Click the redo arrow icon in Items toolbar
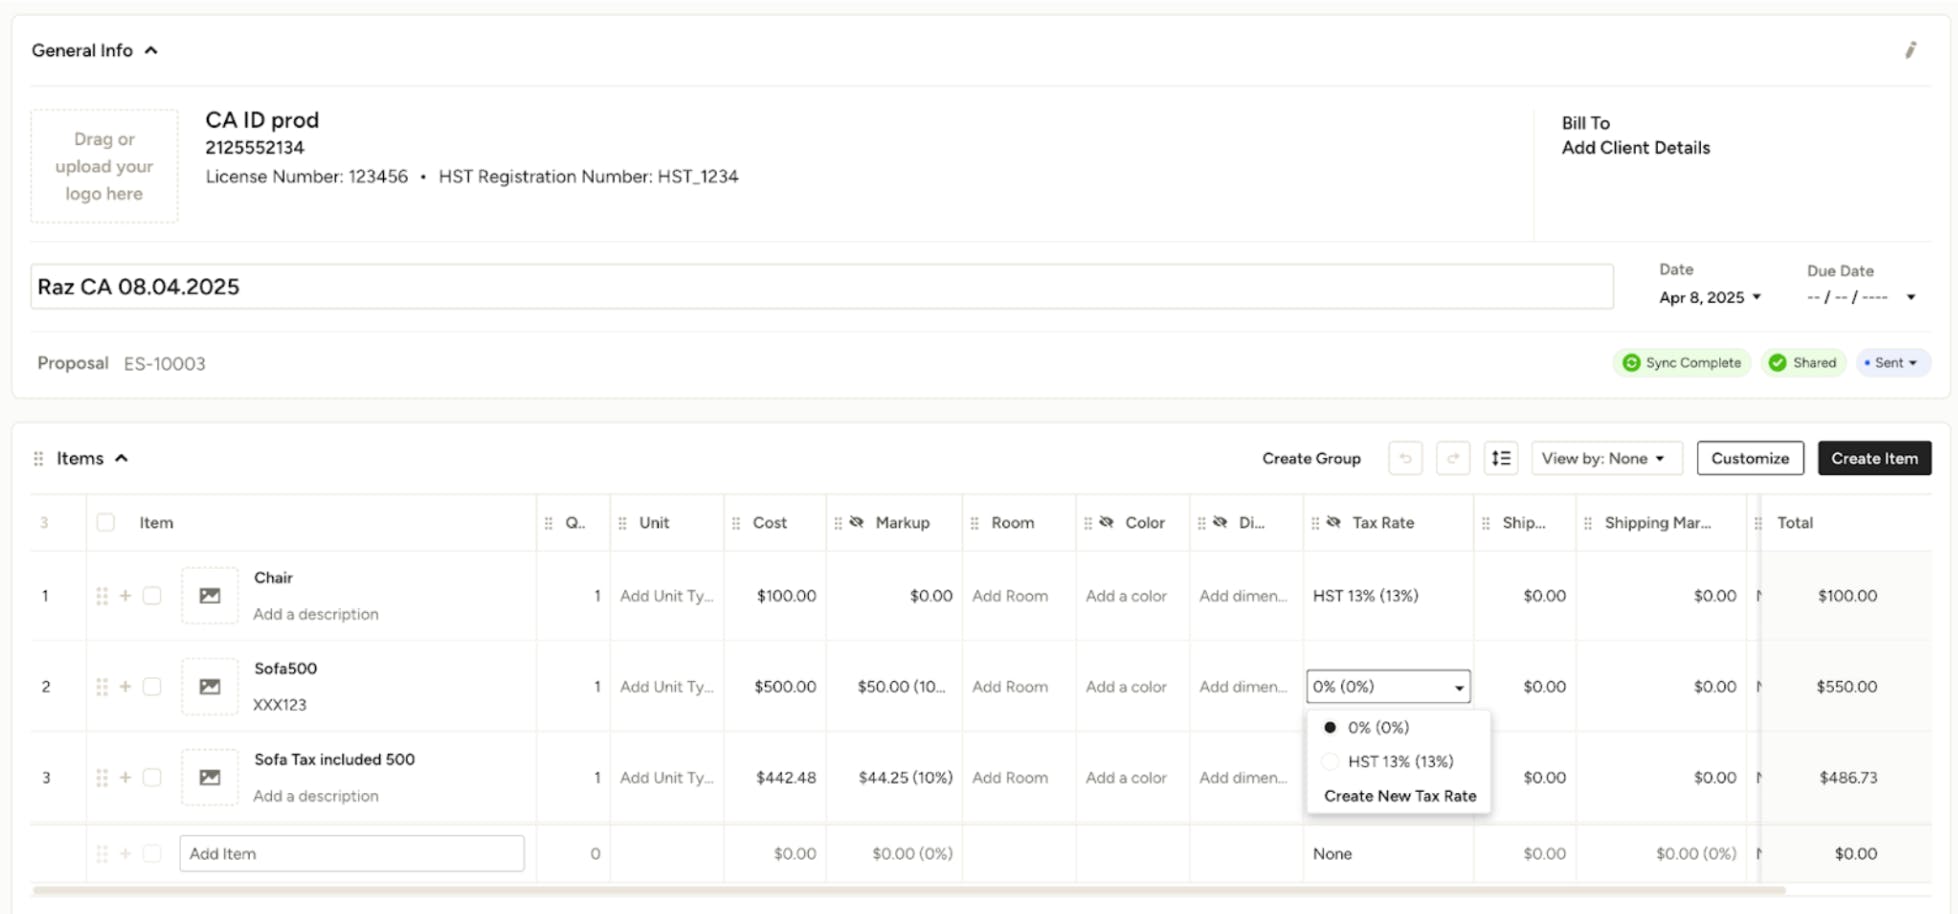Image resolution: width=1958 pixels, height=914 pixels. pyautogui.click(x=1452, y=458)
